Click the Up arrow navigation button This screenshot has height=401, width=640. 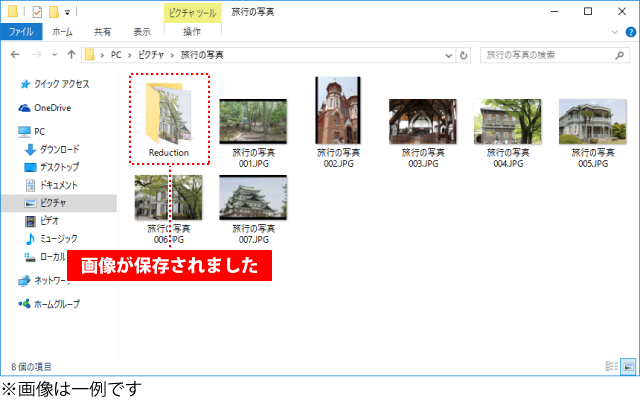pyautogui.click(x=71, y=54)
